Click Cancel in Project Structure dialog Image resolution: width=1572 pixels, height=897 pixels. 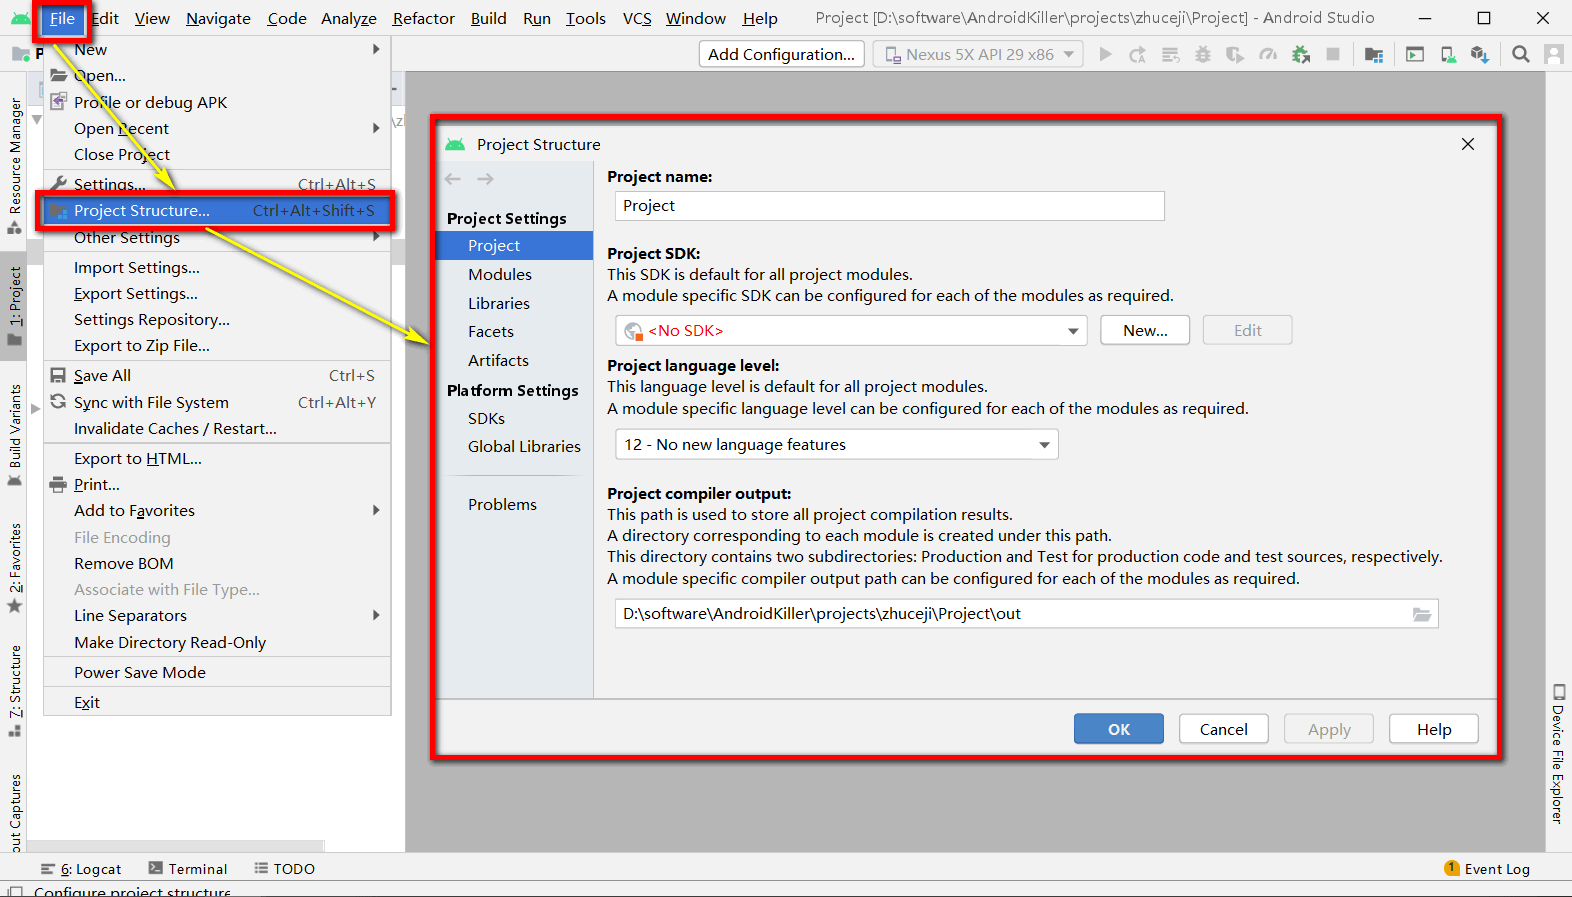coord(1224,729)
